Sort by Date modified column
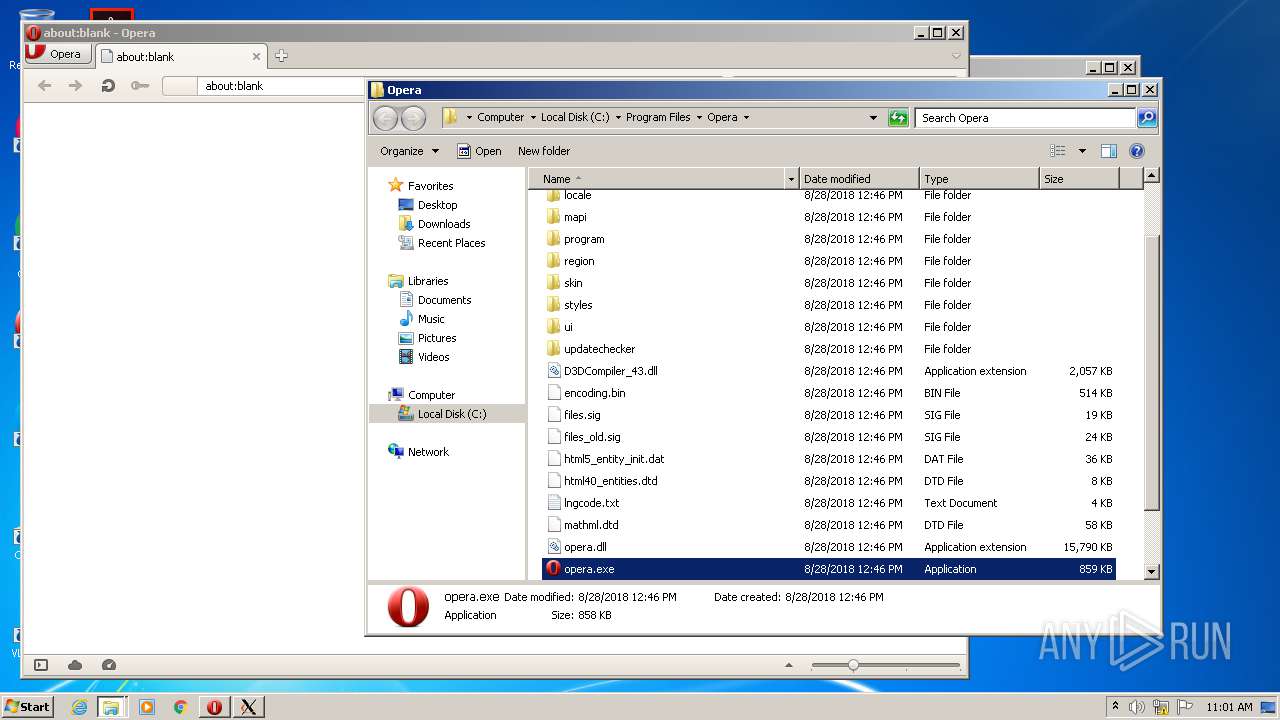 [859, 179]
